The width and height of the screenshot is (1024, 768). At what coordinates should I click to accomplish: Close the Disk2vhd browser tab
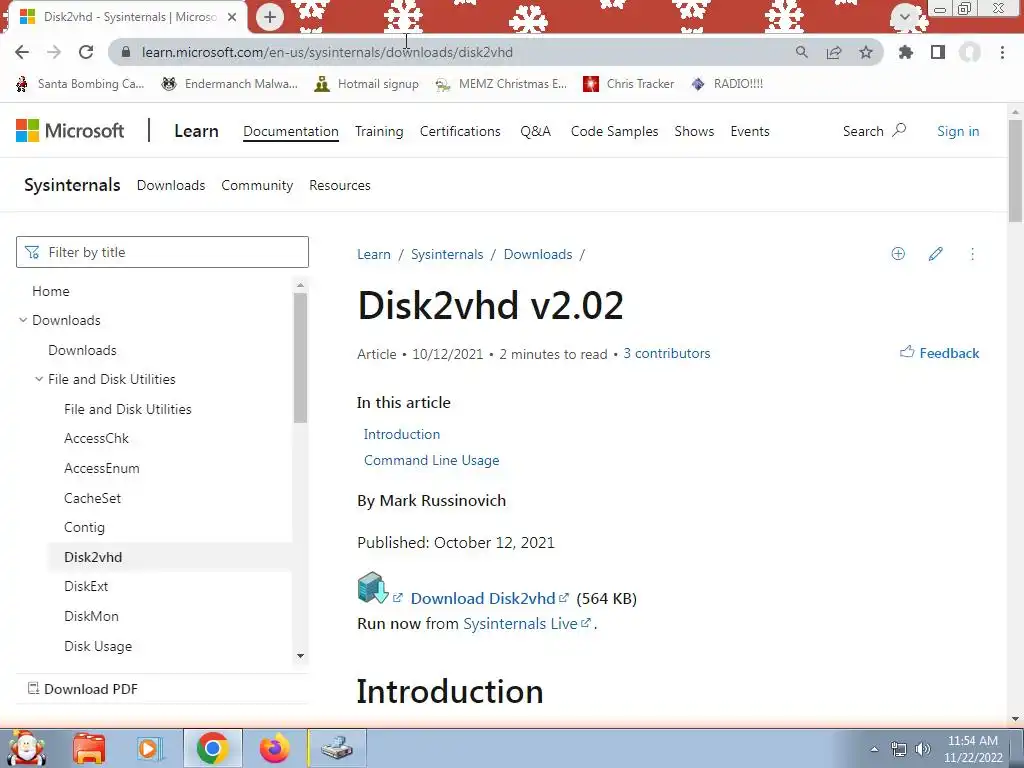click(232, 17)
